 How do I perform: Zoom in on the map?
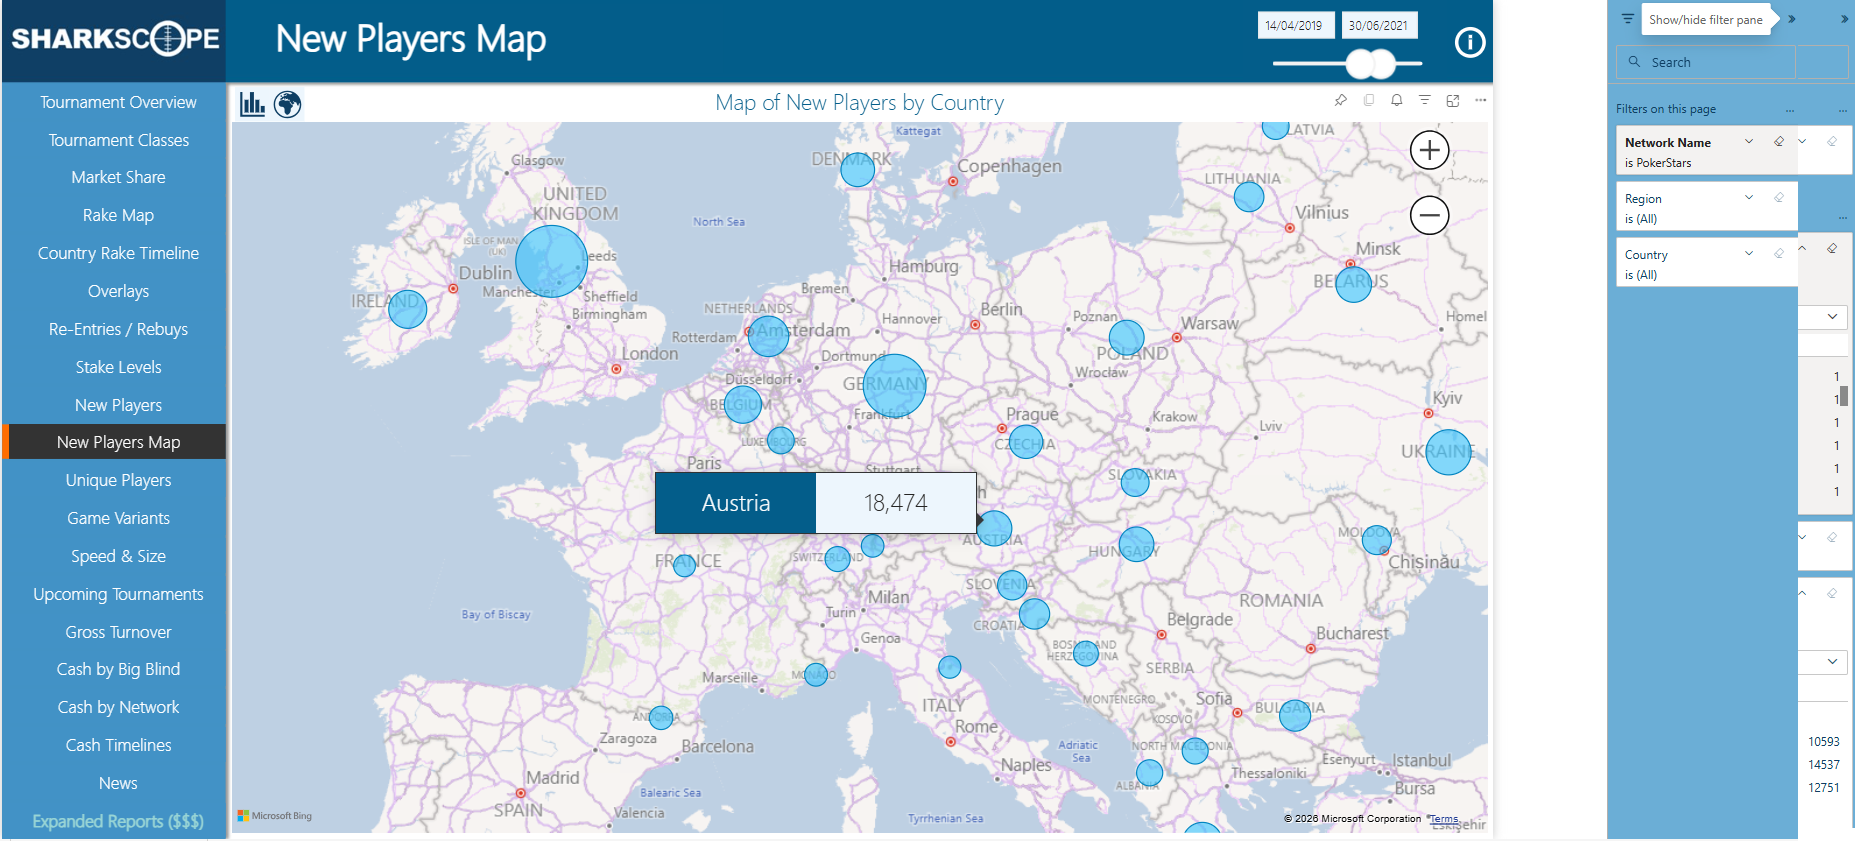click(1429, 150)
